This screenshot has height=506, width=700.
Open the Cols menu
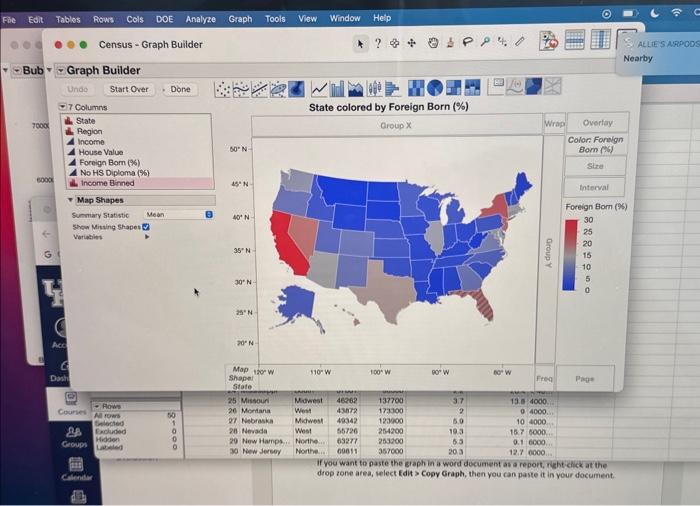tap(134, 19)
